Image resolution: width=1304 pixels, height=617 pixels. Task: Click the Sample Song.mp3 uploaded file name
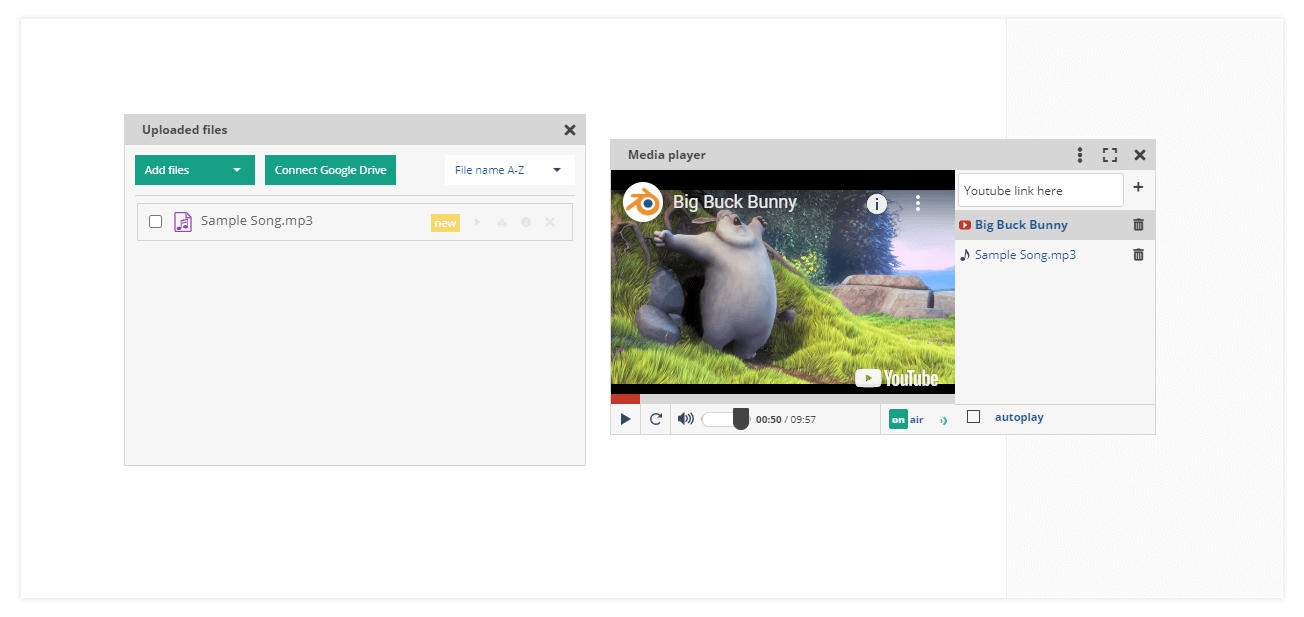point(257,221)
